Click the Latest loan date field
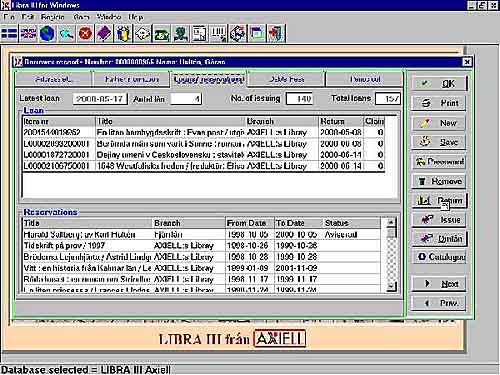 [x=100, y=99]
